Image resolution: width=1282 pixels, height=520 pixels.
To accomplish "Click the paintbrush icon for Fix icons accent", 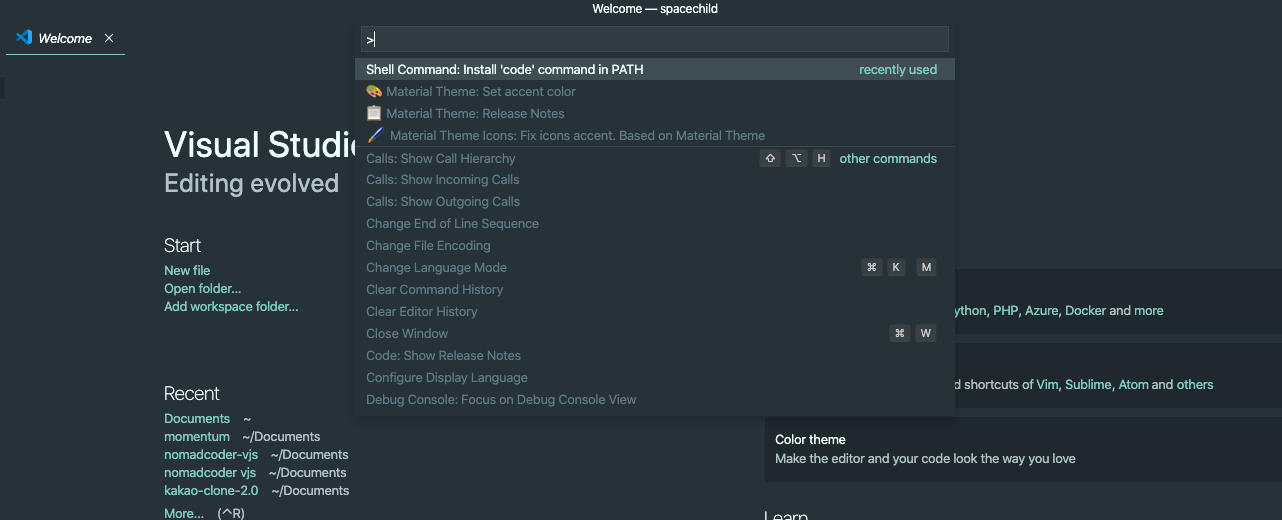I will click(x=375, y=135).
